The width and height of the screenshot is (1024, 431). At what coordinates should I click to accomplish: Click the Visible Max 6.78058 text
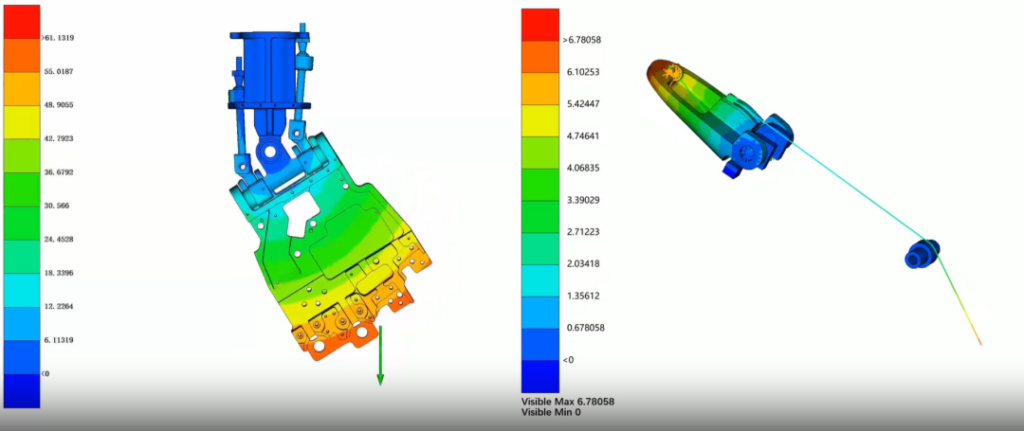point(567,401)
